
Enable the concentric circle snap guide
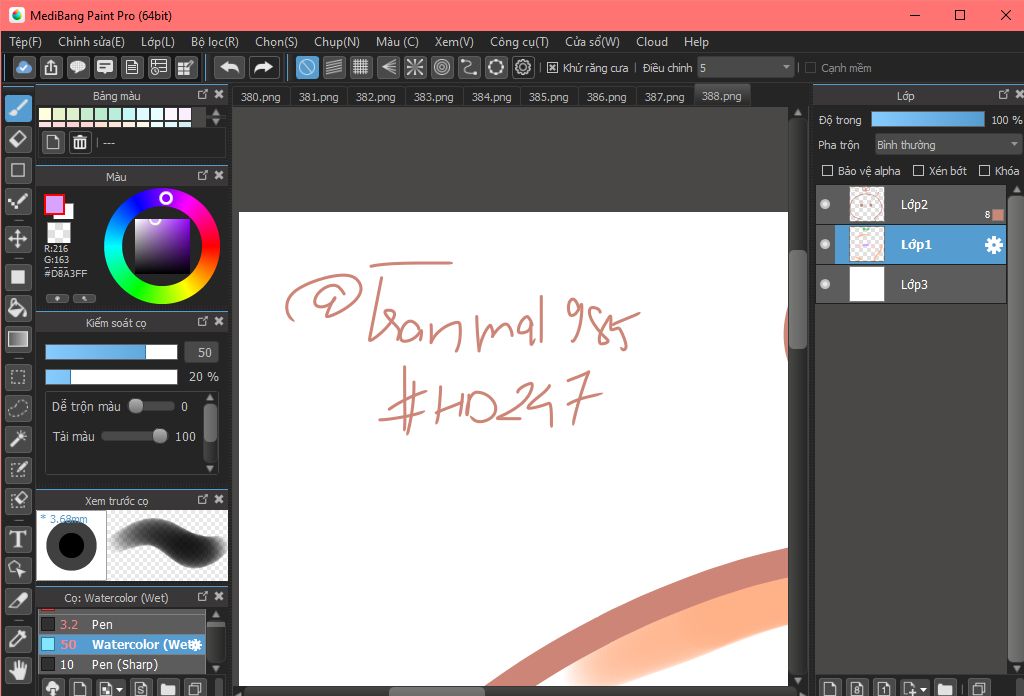point(442,67)
